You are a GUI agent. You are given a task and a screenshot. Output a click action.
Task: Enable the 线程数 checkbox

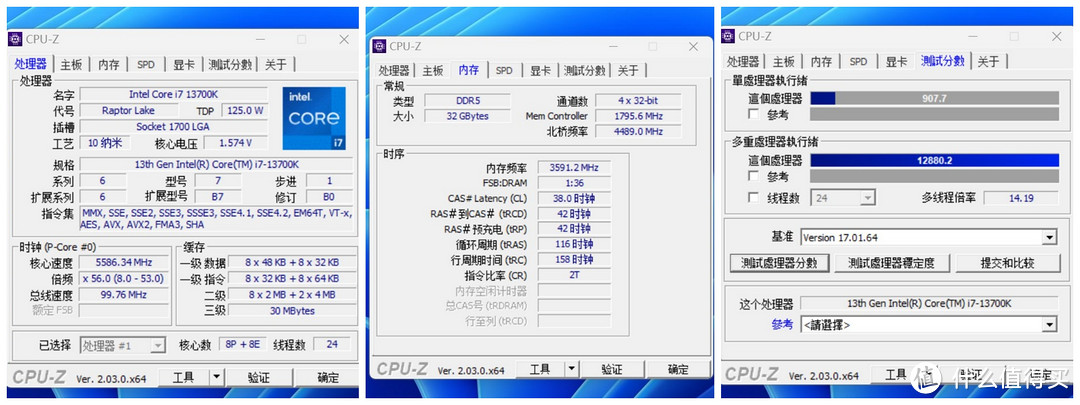(754, 198)
